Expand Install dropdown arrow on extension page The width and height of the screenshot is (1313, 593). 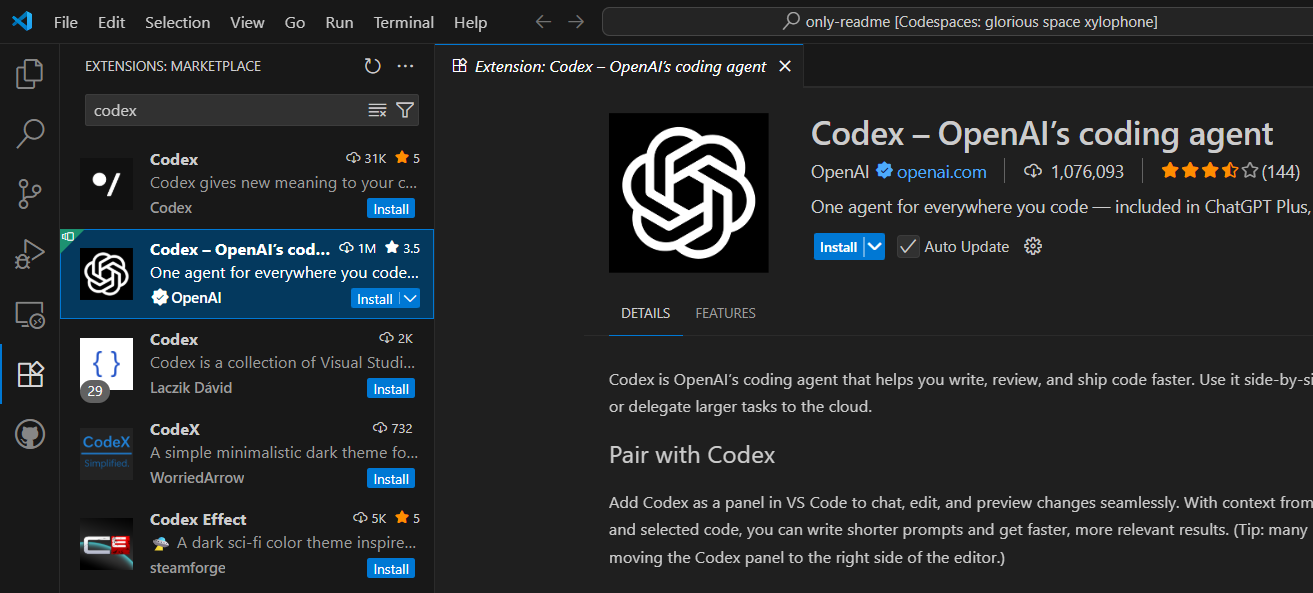coord(875,246)
